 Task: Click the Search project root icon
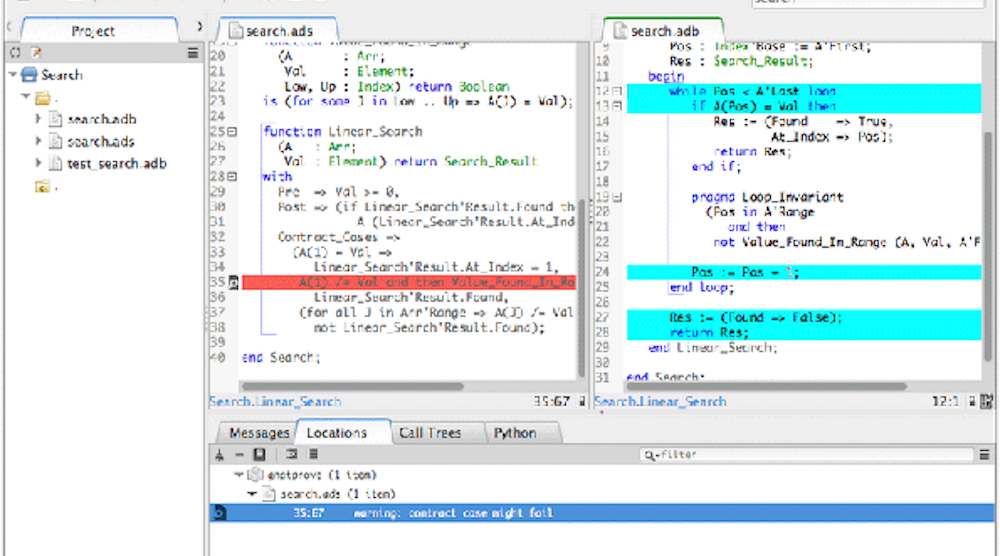(29, 75)
